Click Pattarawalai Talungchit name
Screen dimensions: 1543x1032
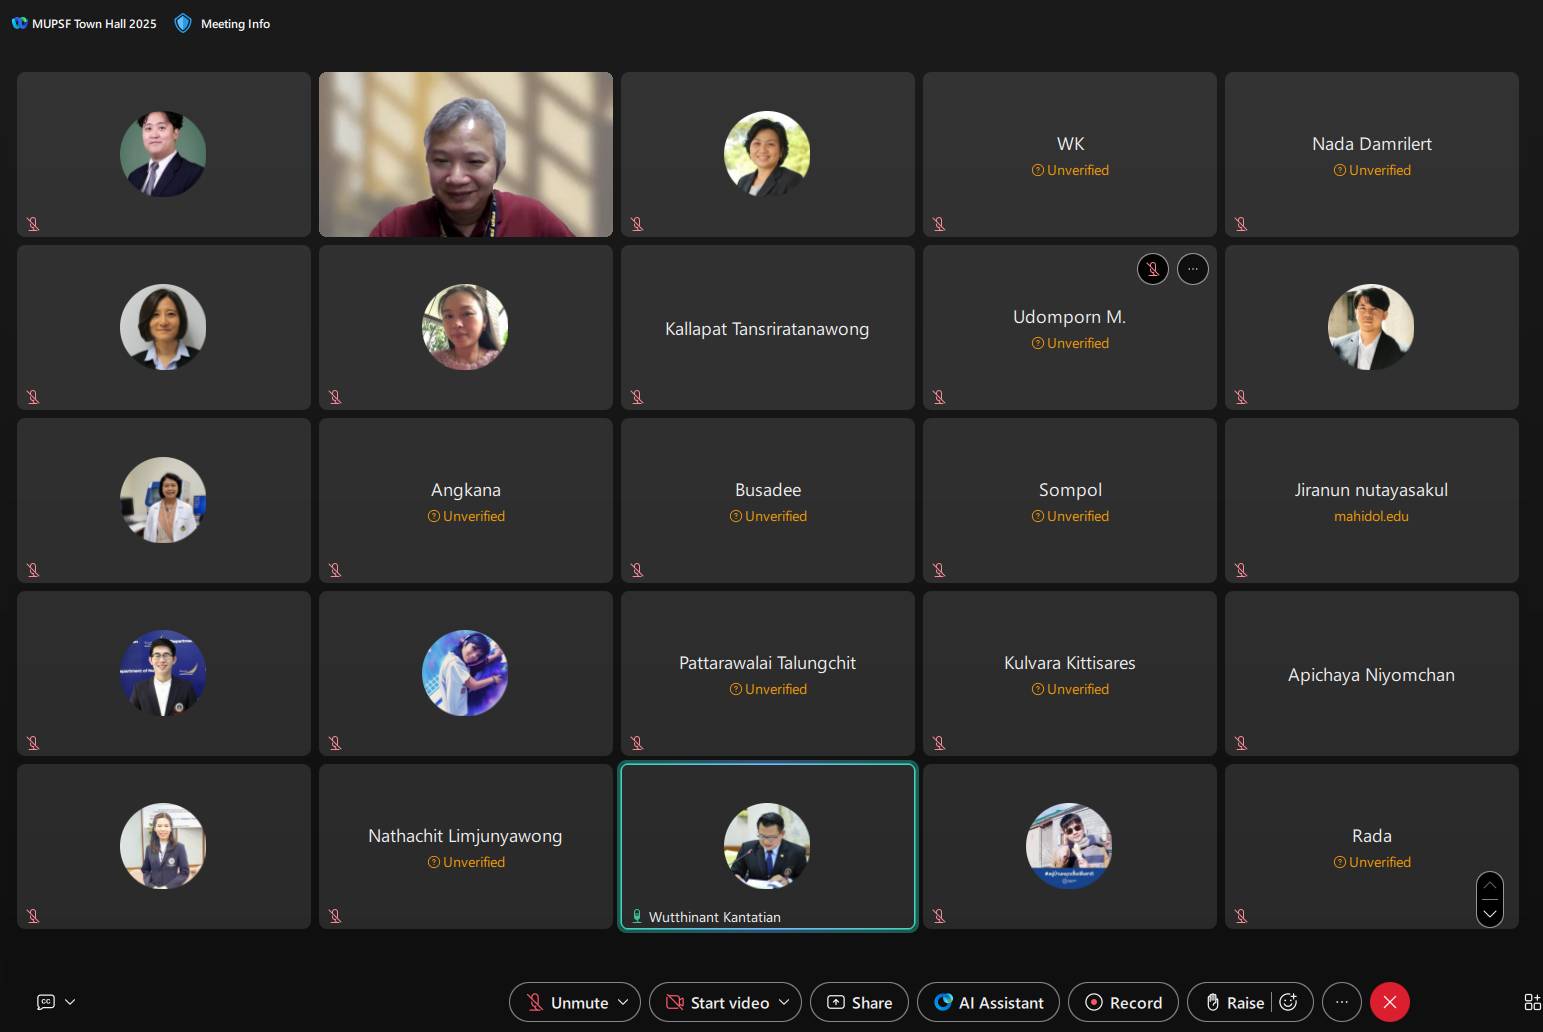click(767, 663)
